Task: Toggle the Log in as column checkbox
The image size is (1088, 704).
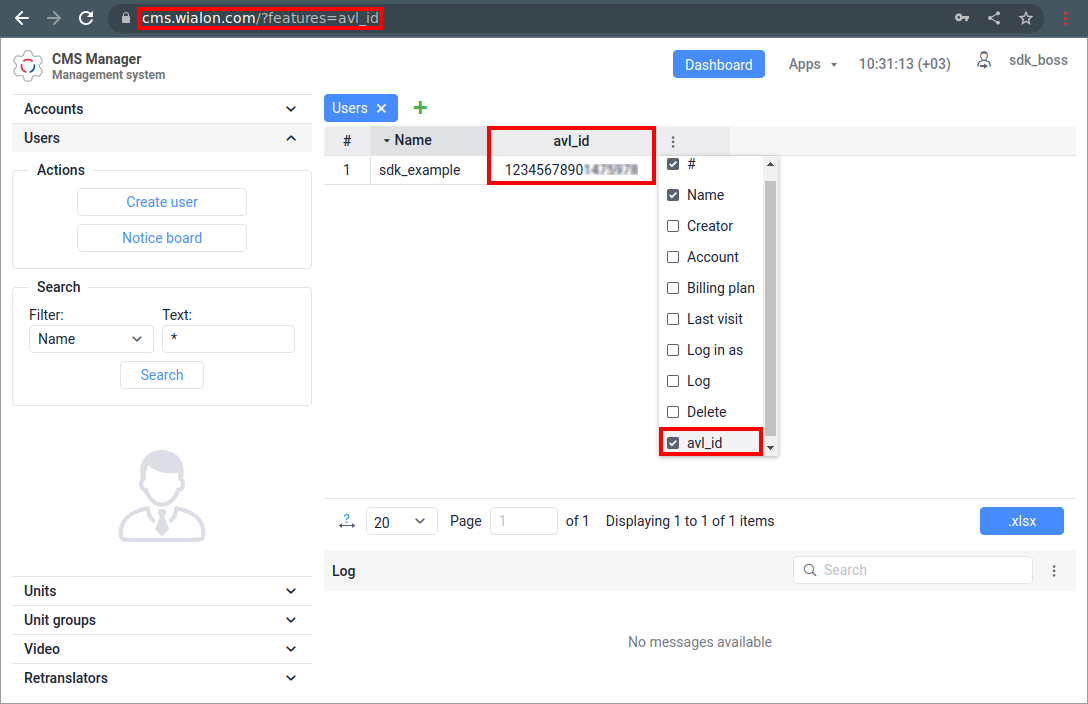Action: pyautogui.click(x=672, y=350)
